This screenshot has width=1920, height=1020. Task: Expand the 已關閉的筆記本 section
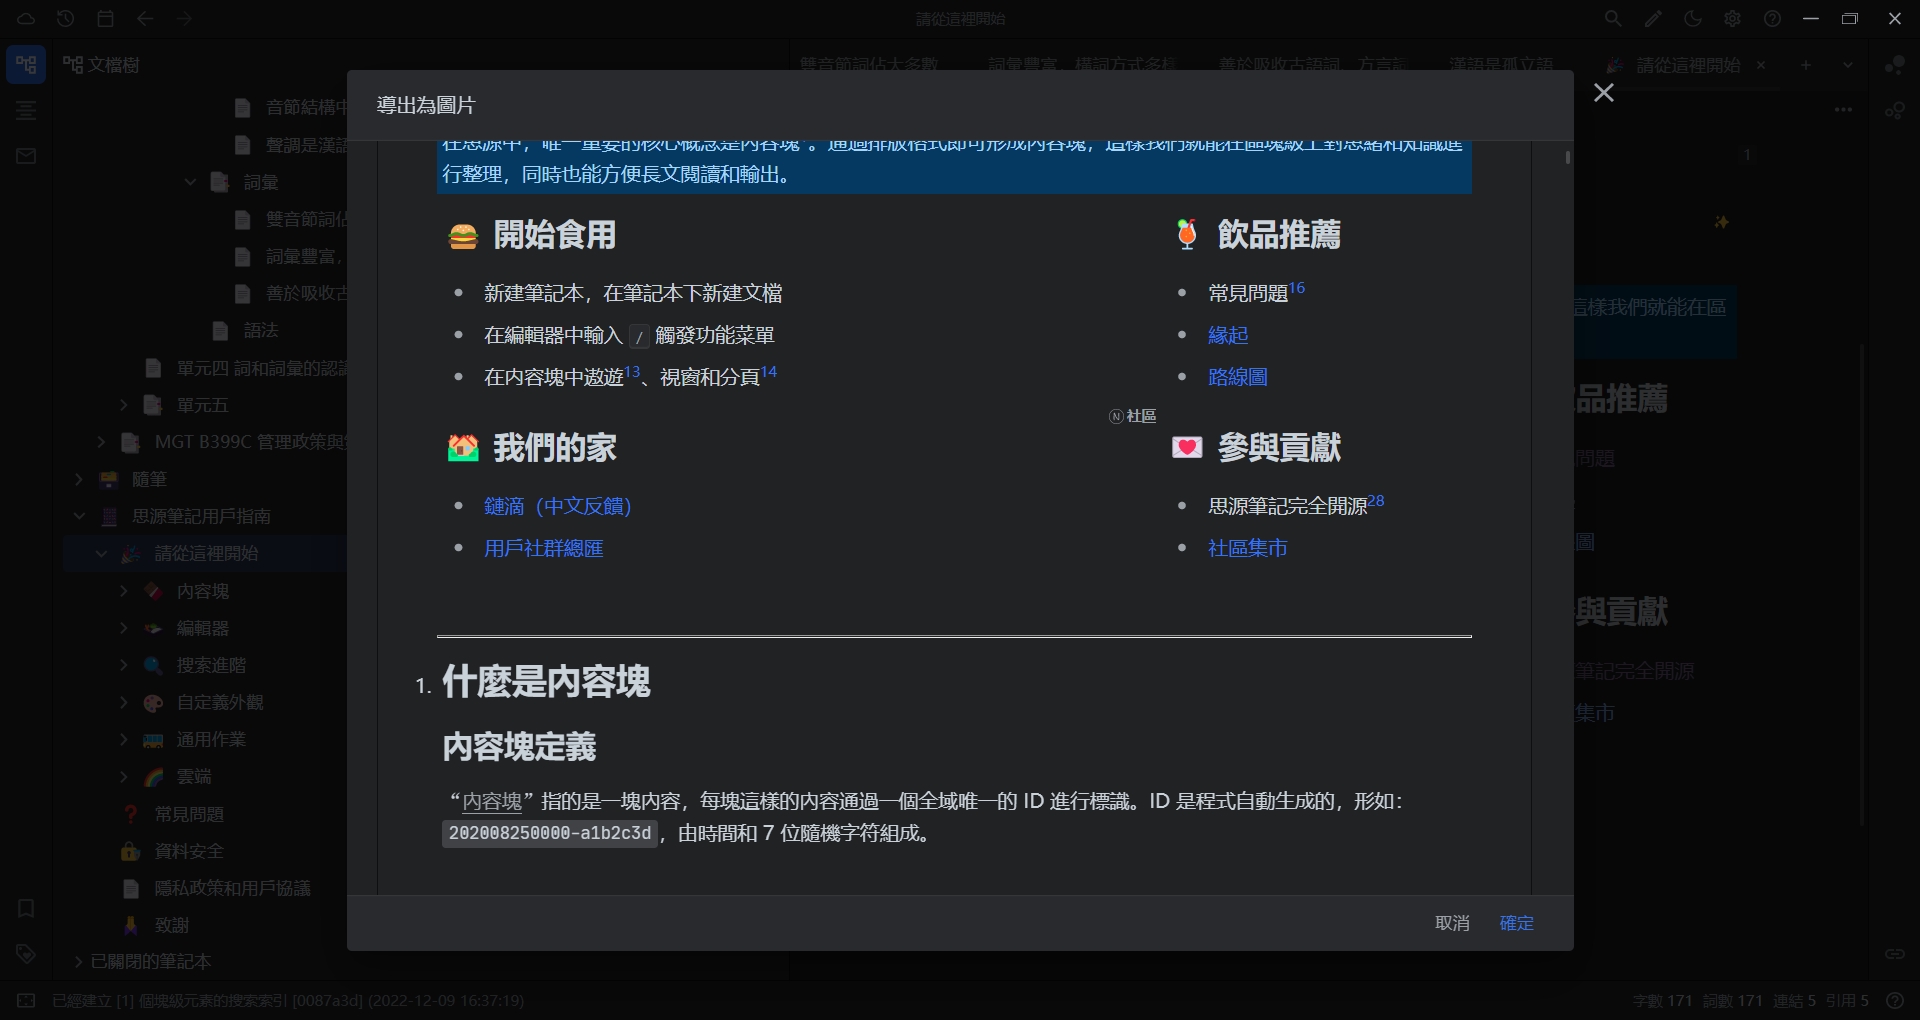(79, 961)
